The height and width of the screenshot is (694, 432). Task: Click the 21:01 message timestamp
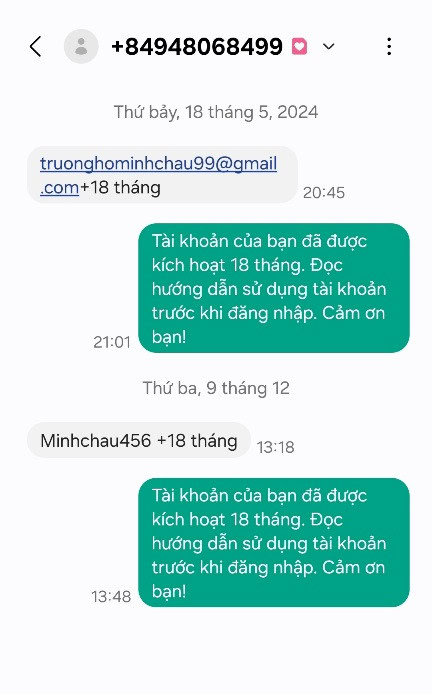coord(112,342)
